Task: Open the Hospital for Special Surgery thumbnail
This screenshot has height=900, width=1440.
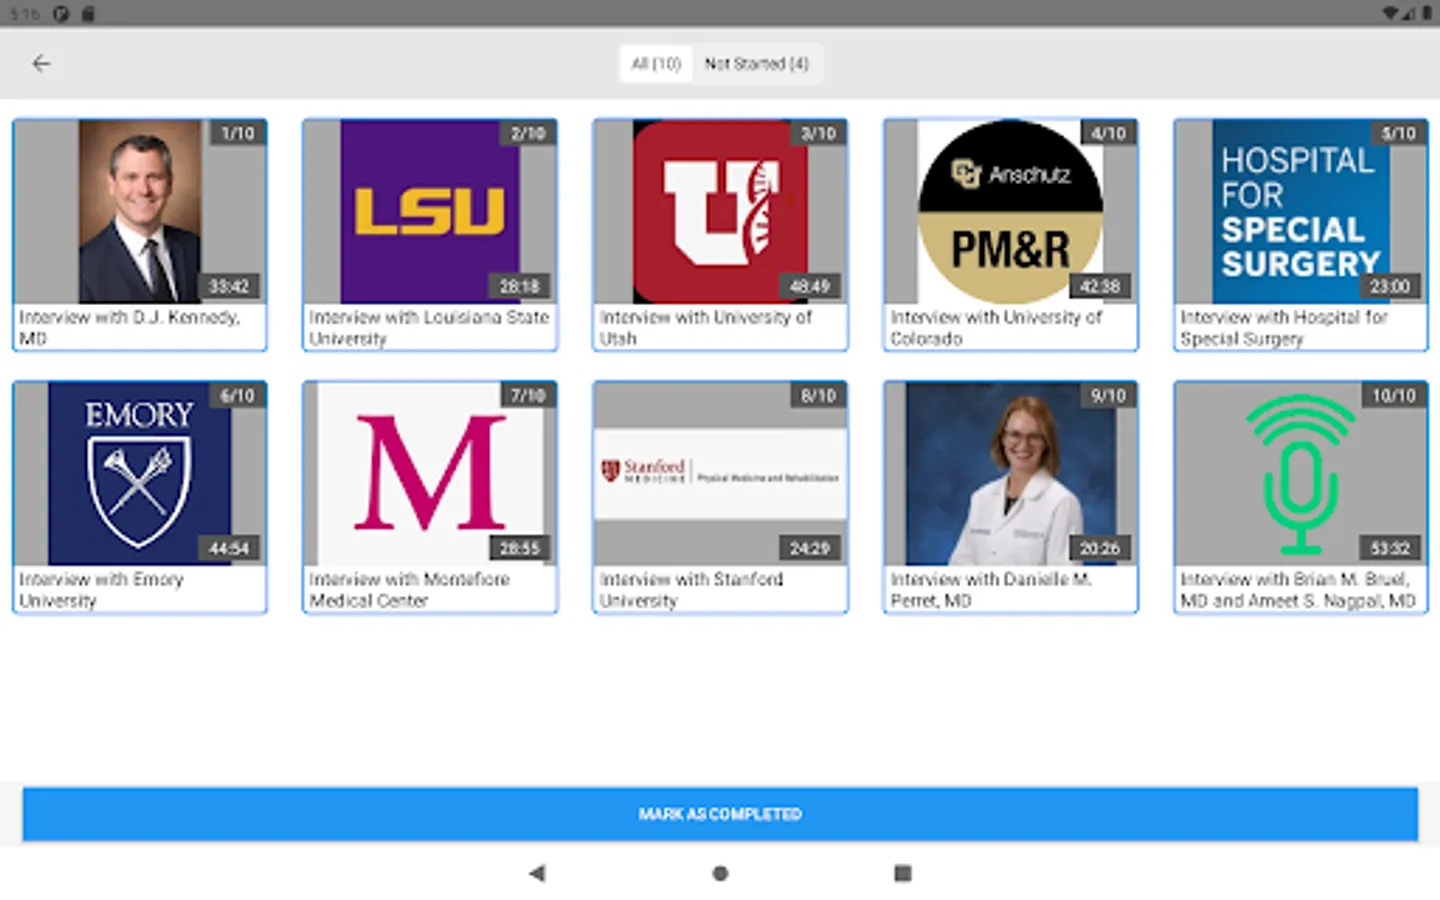Action: pyautogui.click(x=1300, y=212)
